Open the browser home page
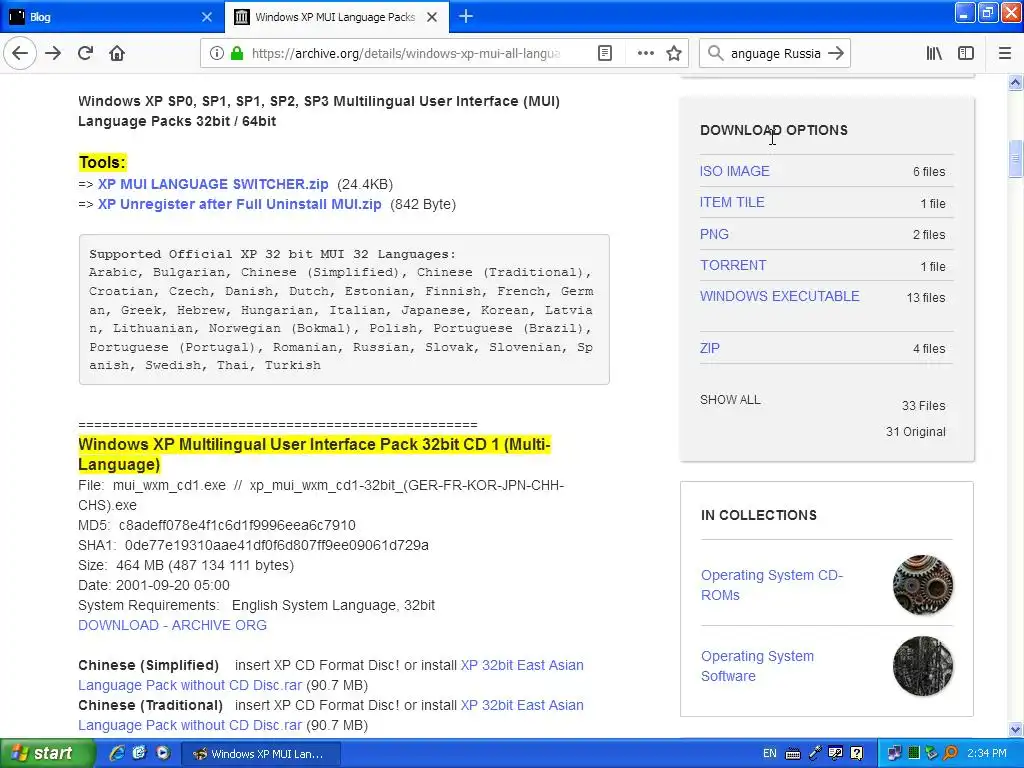Screen dimensions: 1024x768 tap(117, 53)
